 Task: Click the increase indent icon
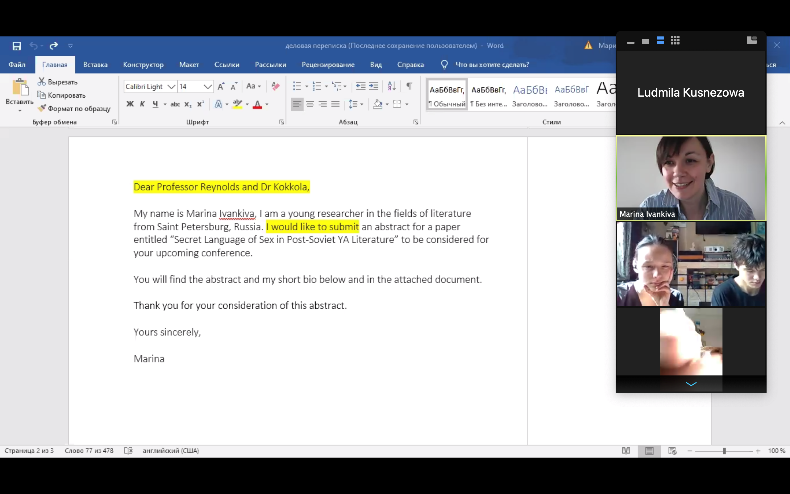point(373,86)
